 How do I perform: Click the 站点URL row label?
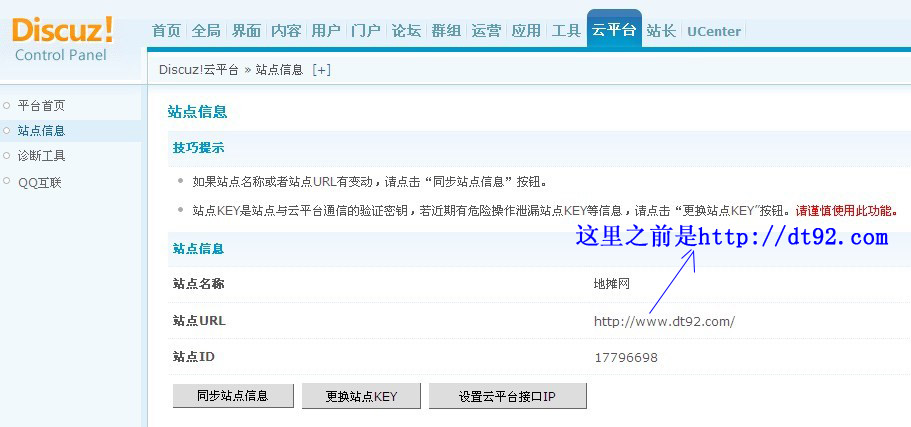pos(199,321)
